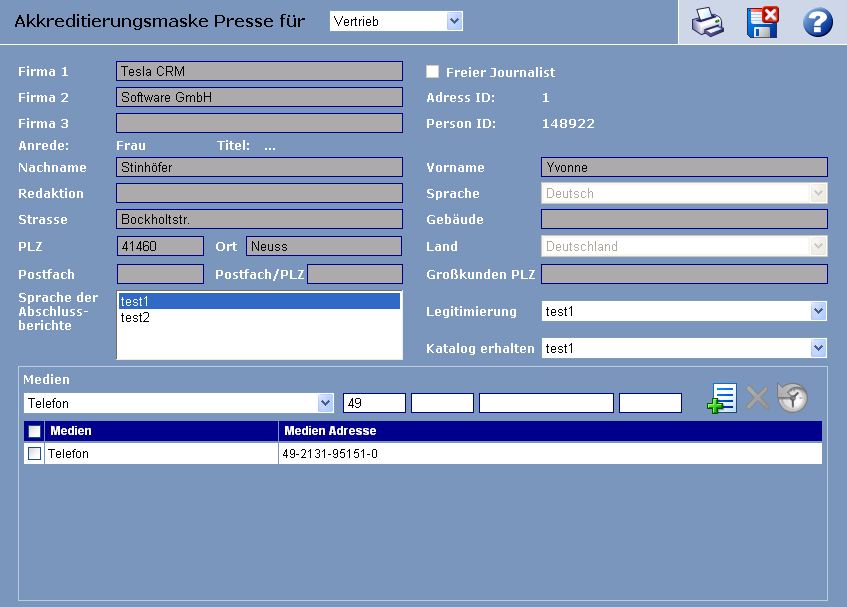Enable the Freier Journalist checkbox

coord(433,72)
